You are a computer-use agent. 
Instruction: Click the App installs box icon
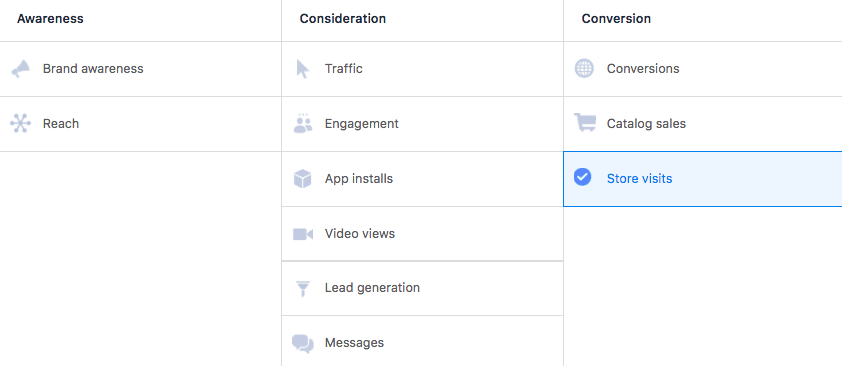pos(303,179)
